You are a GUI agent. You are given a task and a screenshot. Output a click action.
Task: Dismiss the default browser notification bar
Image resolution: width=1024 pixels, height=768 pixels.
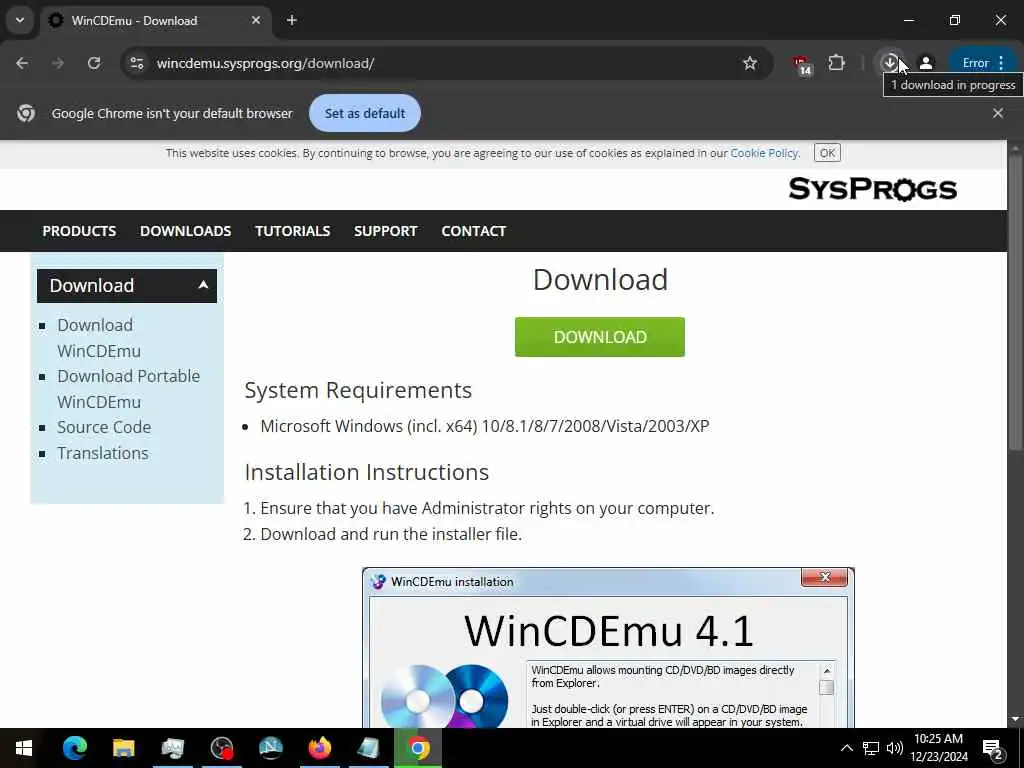(997, 113)
